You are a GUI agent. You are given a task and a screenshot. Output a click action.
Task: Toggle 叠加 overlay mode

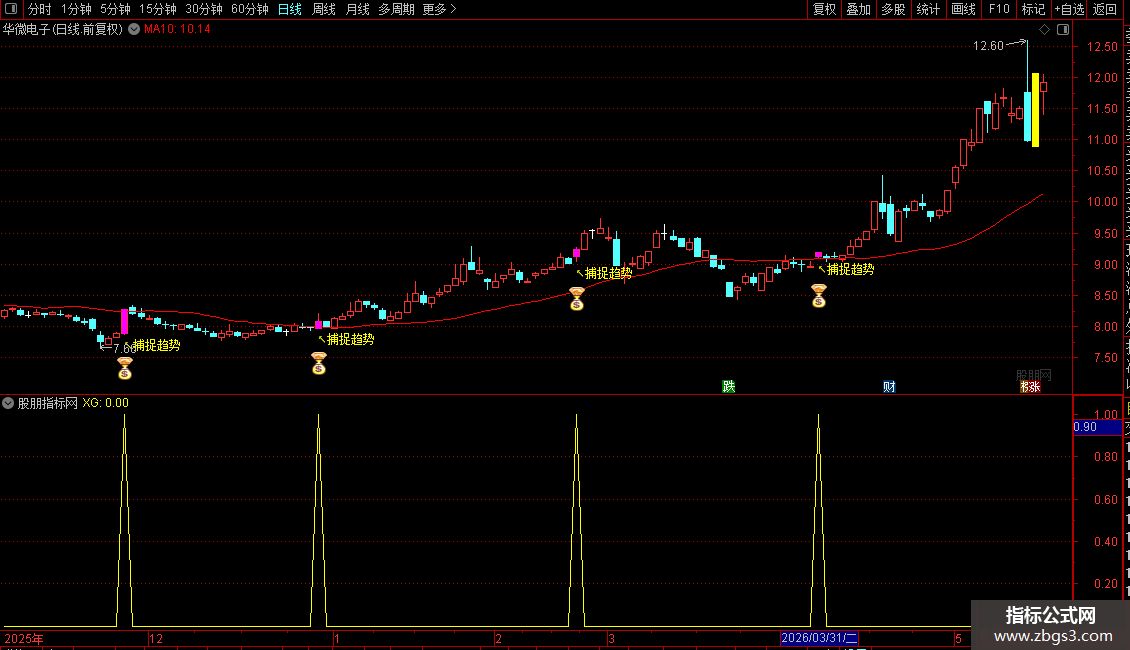pos(858,9)
